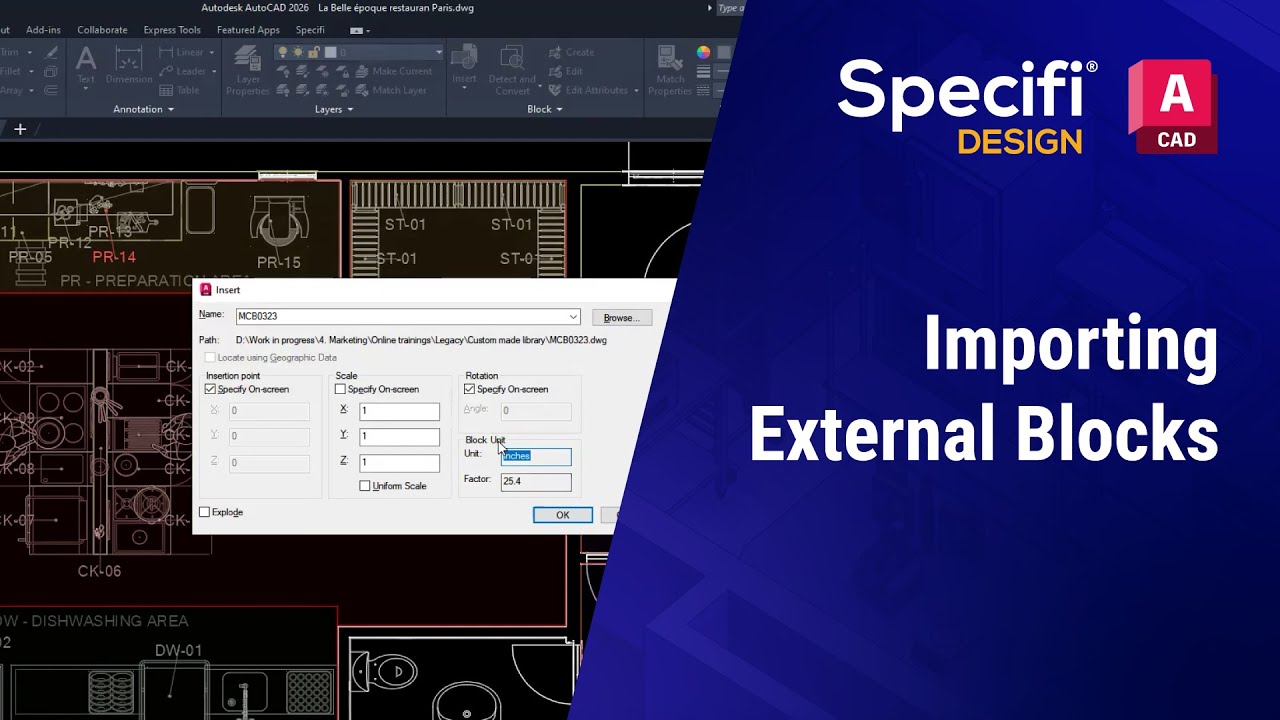Click the block Edit tool

pyautogui.click(x=566, y=71)
